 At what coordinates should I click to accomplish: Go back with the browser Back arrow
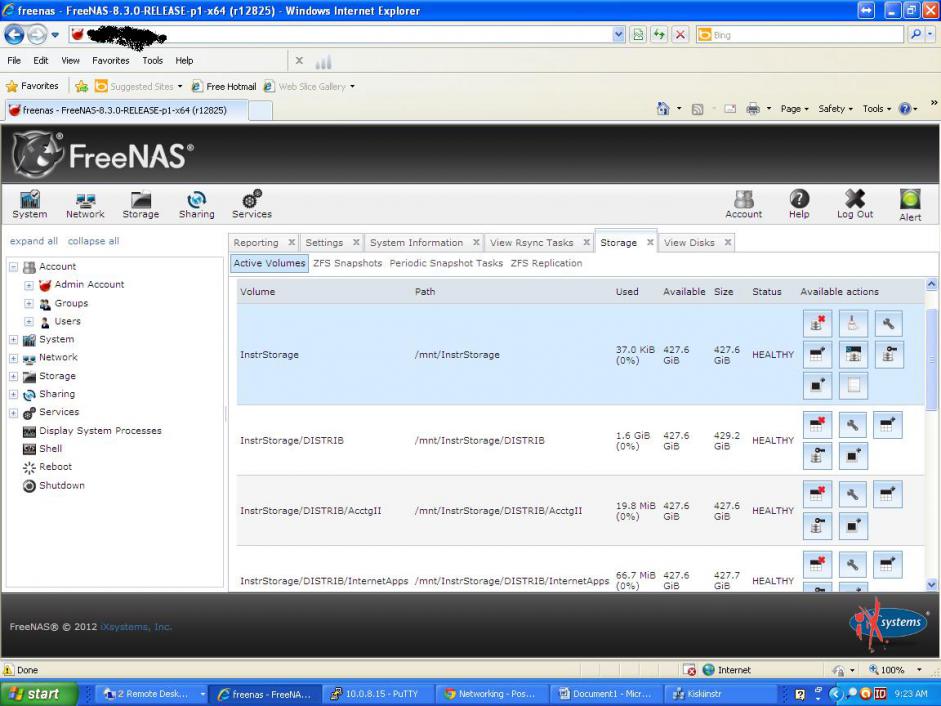coord(14,35)
